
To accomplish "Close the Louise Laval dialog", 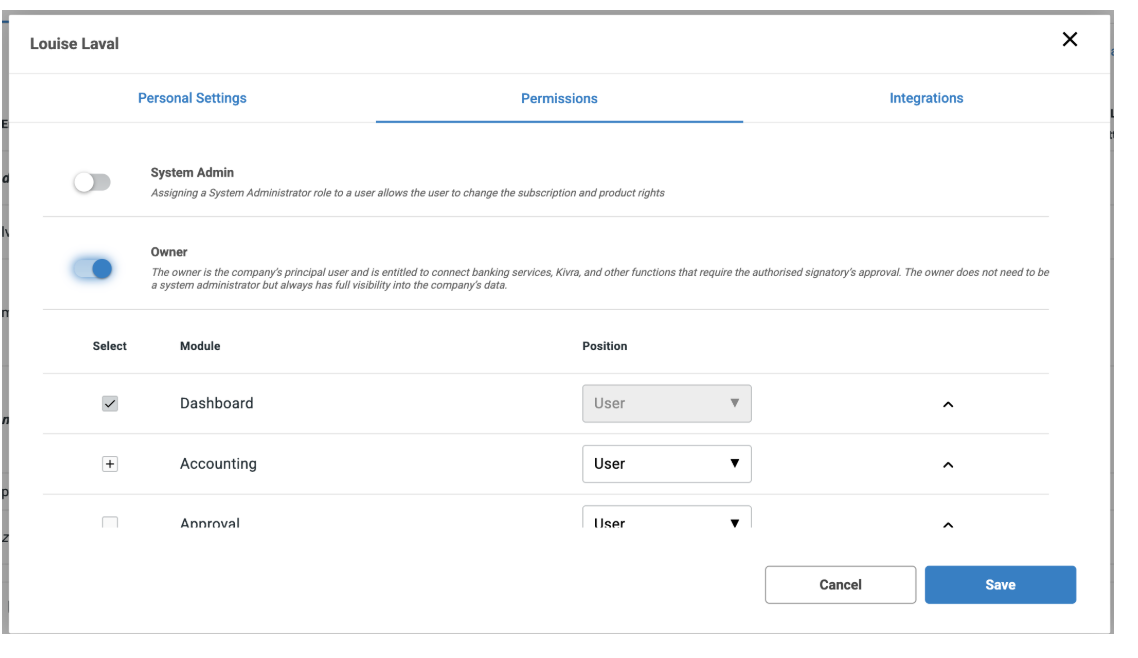I will tap(1069, 40).
